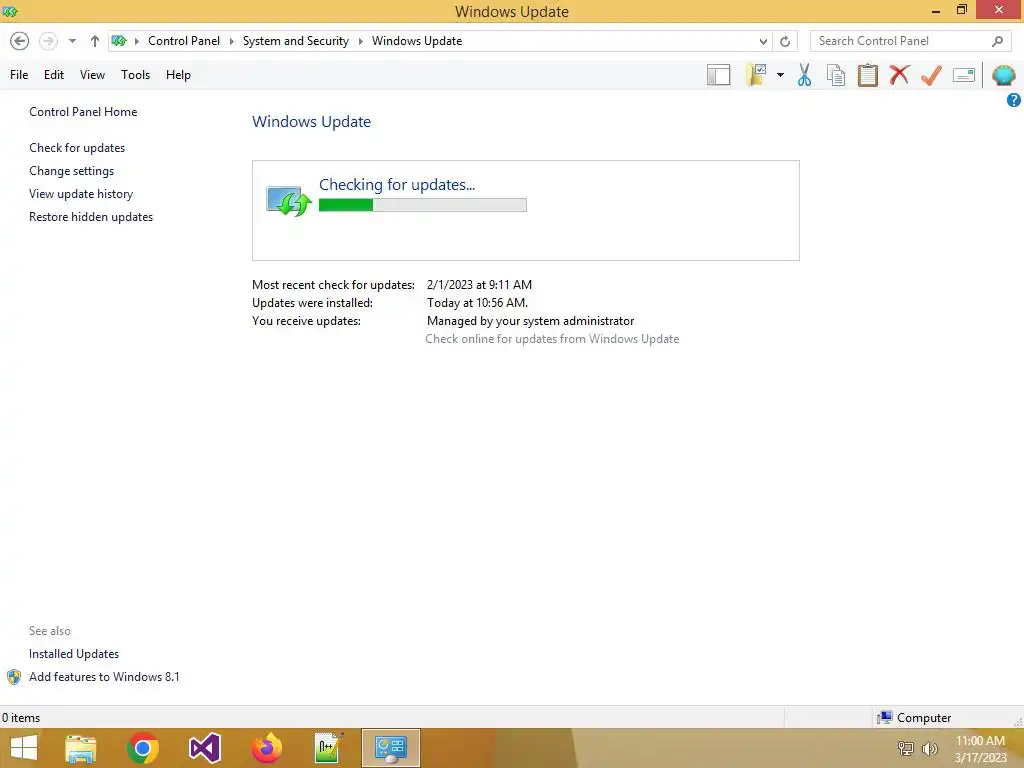Click the Windows Update heading text
1024x768 pixels.
(312, 122)
